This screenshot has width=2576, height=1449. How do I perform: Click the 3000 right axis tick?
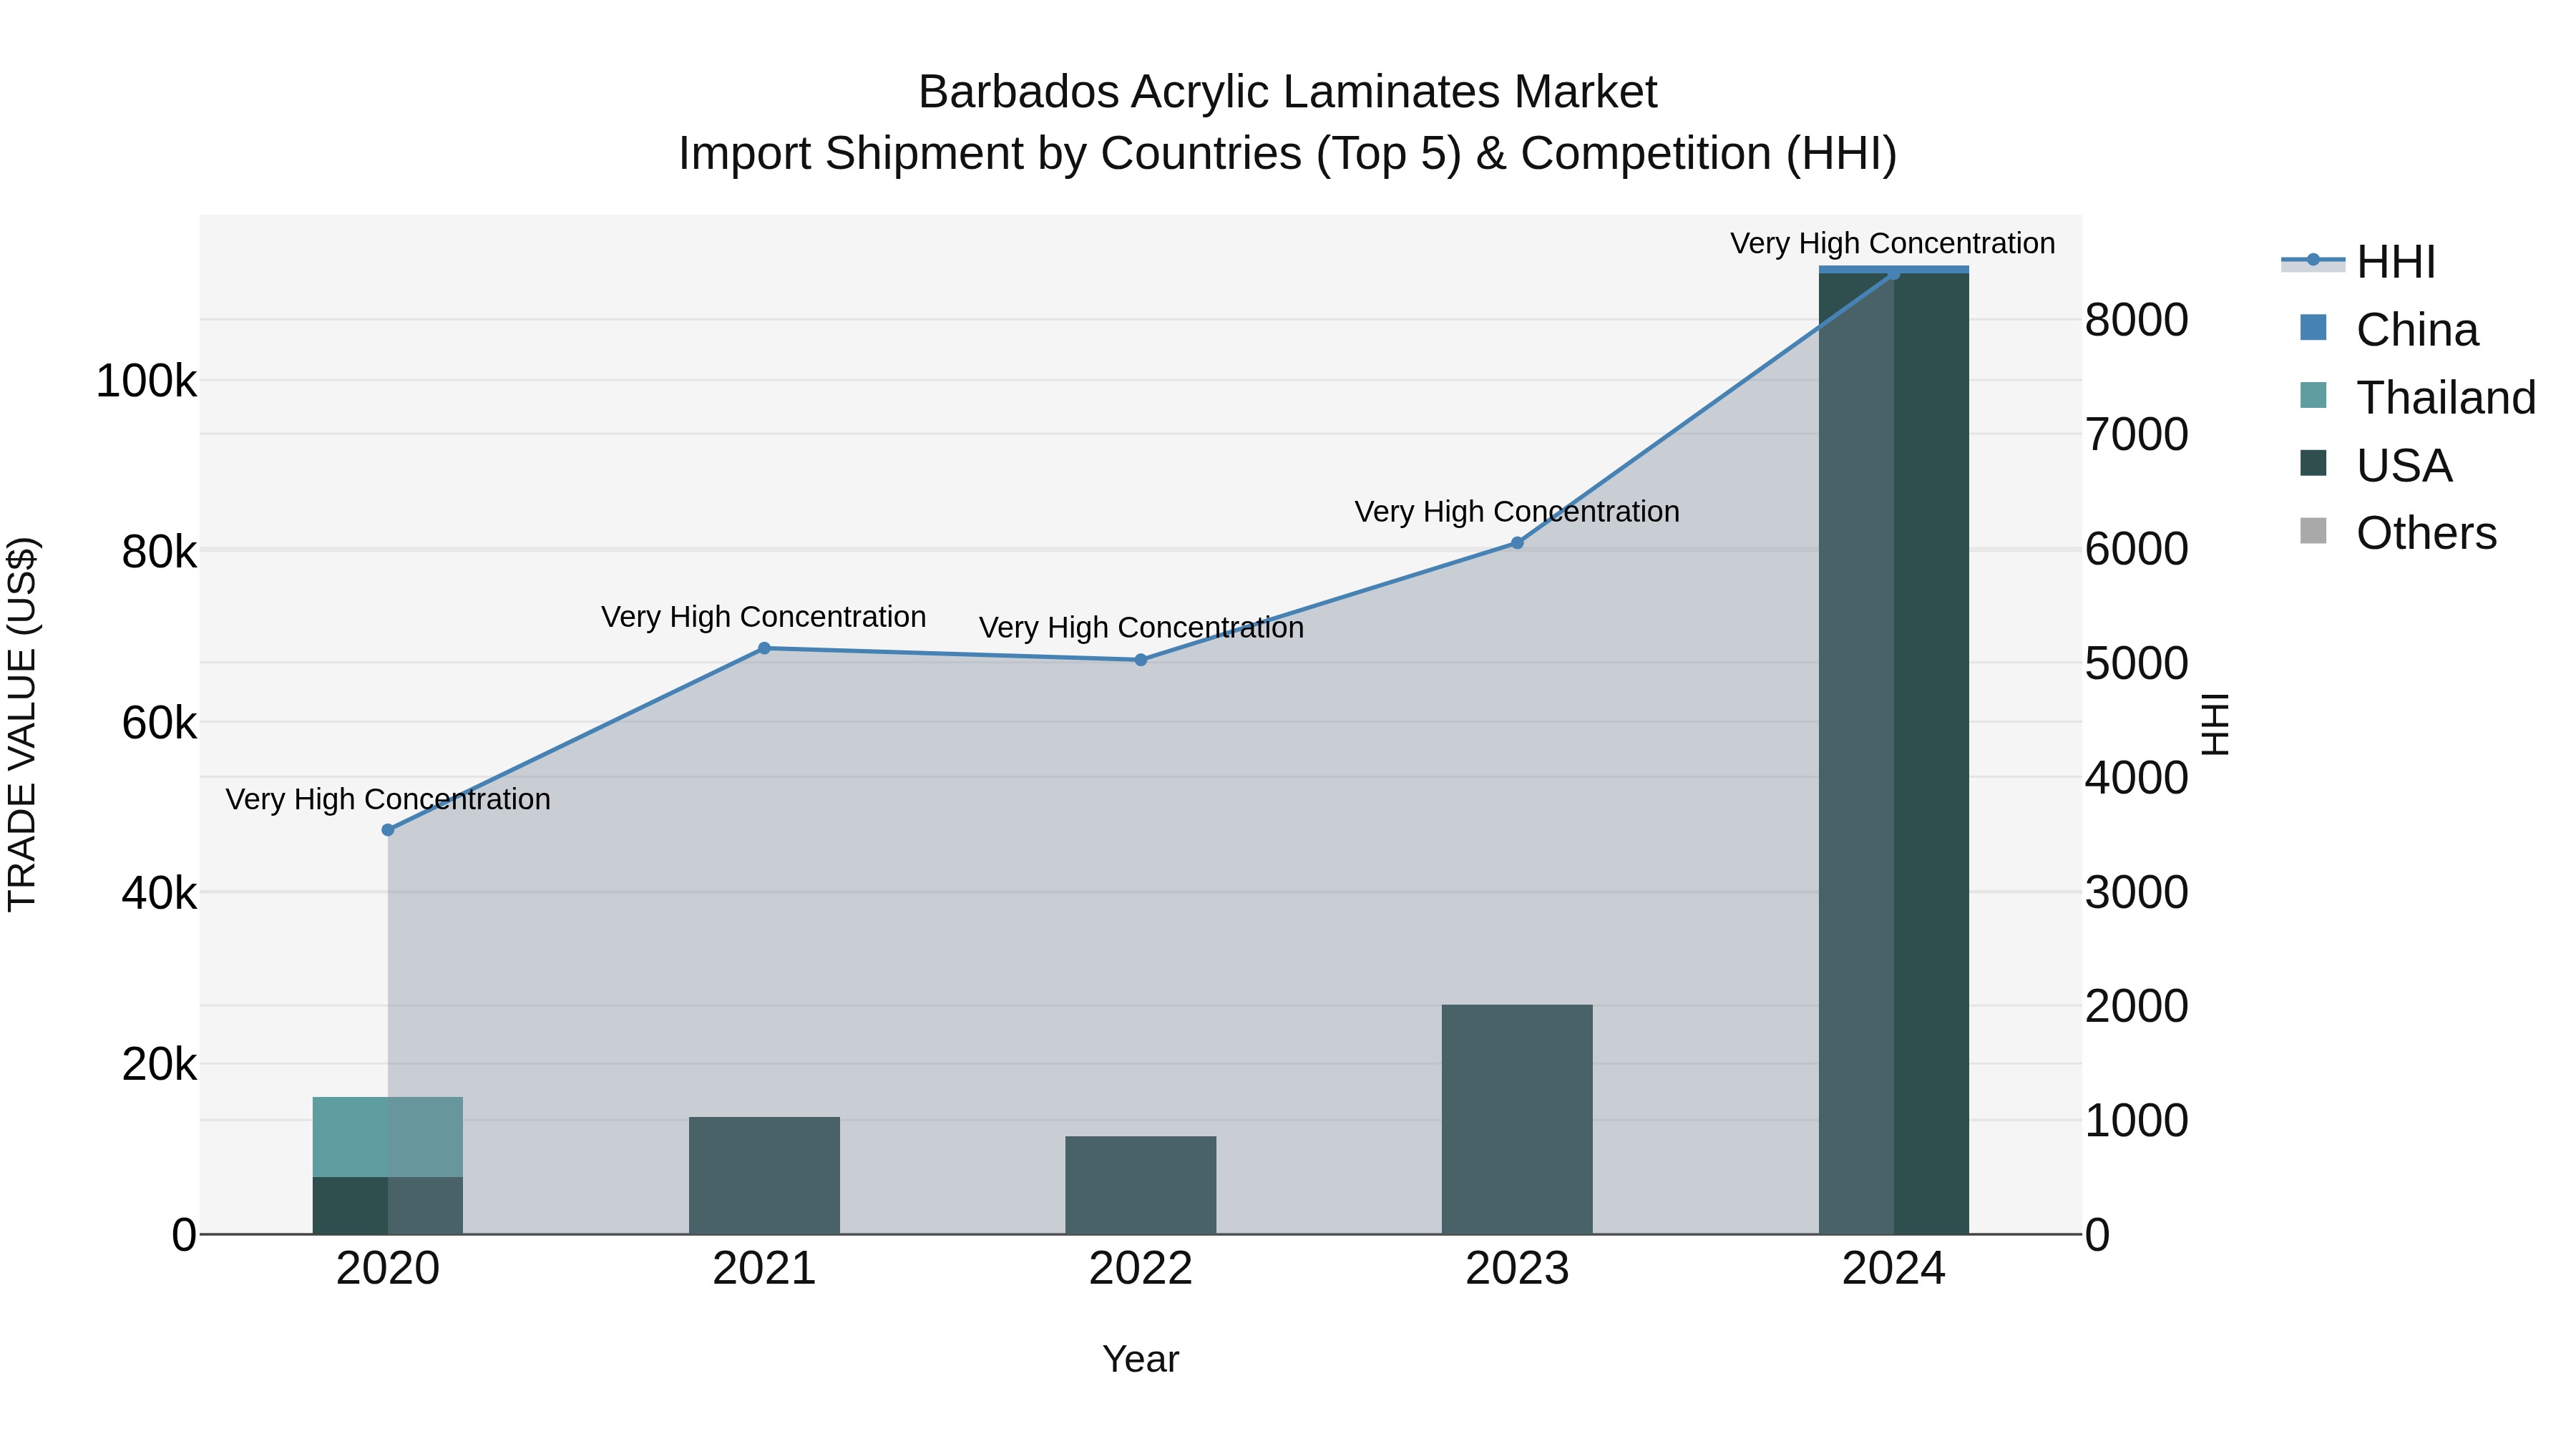(x=2137, y=892)
